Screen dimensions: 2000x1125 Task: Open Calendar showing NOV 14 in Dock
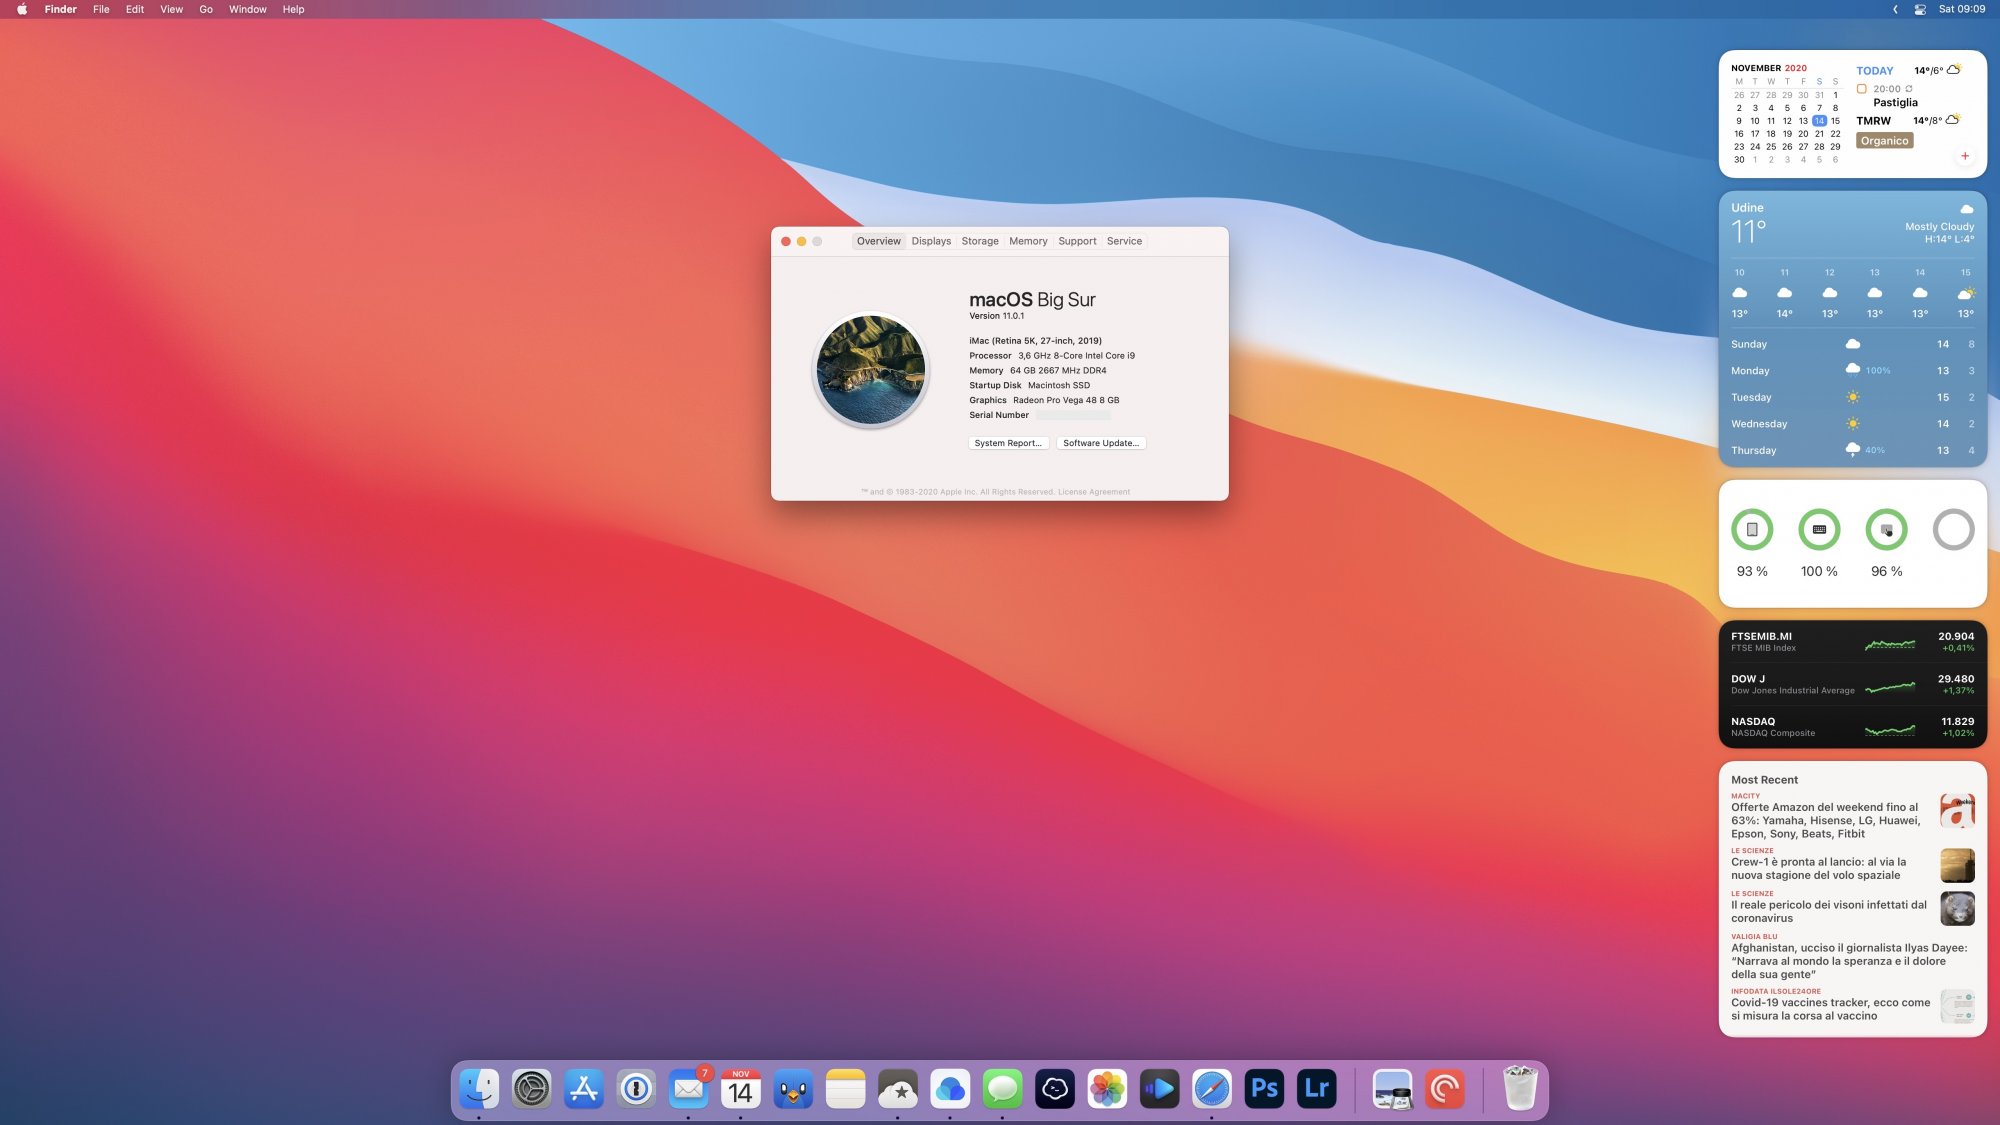click(x=741, y=1089)
